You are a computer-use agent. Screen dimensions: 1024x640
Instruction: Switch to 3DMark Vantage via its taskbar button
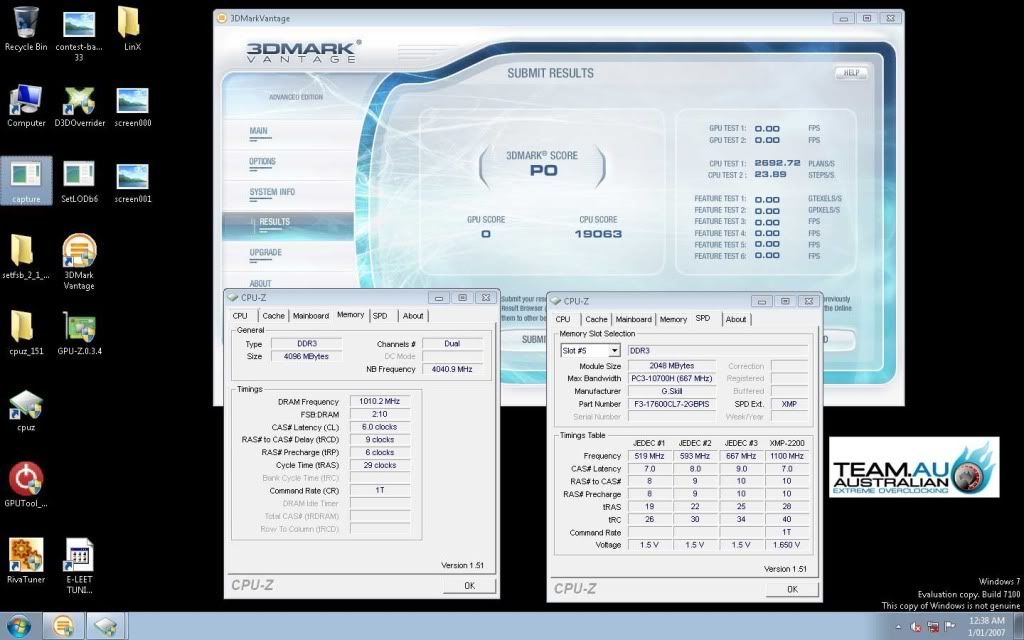[x=63, y=626]
